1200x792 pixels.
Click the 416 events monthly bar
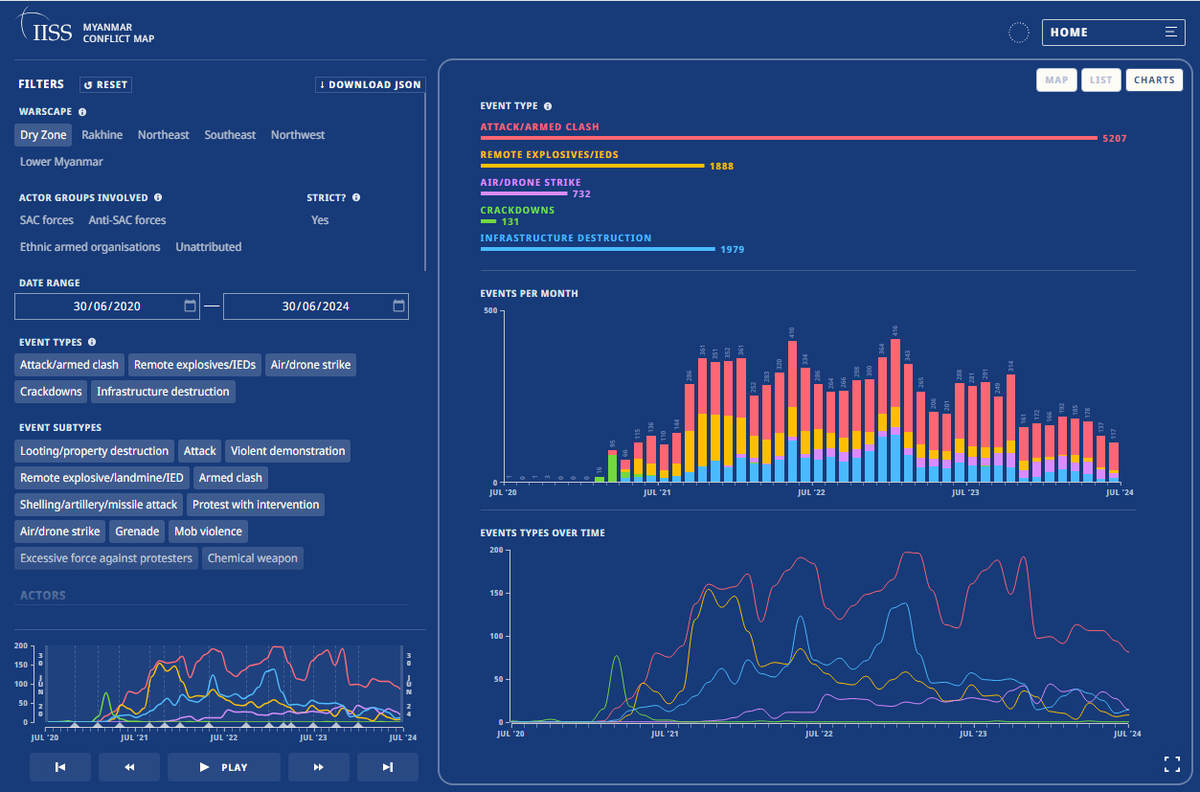[896, 410]
